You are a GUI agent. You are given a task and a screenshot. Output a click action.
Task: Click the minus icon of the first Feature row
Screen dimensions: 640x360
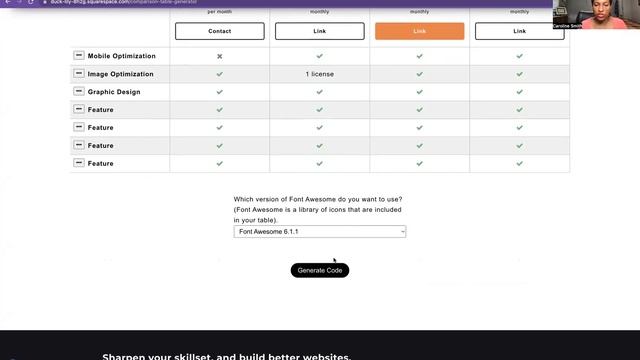tap(79, 109)
